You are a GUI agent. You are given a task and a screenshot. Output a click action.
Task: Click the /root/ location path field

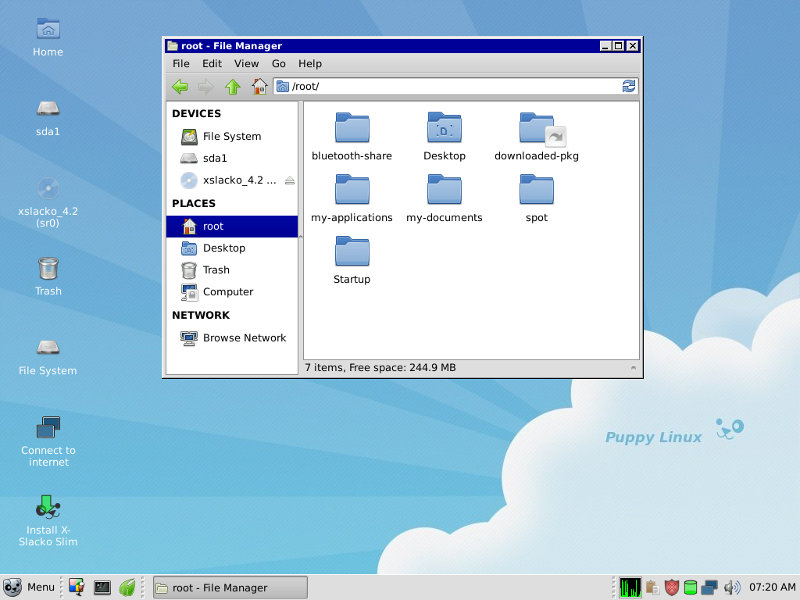455,86
